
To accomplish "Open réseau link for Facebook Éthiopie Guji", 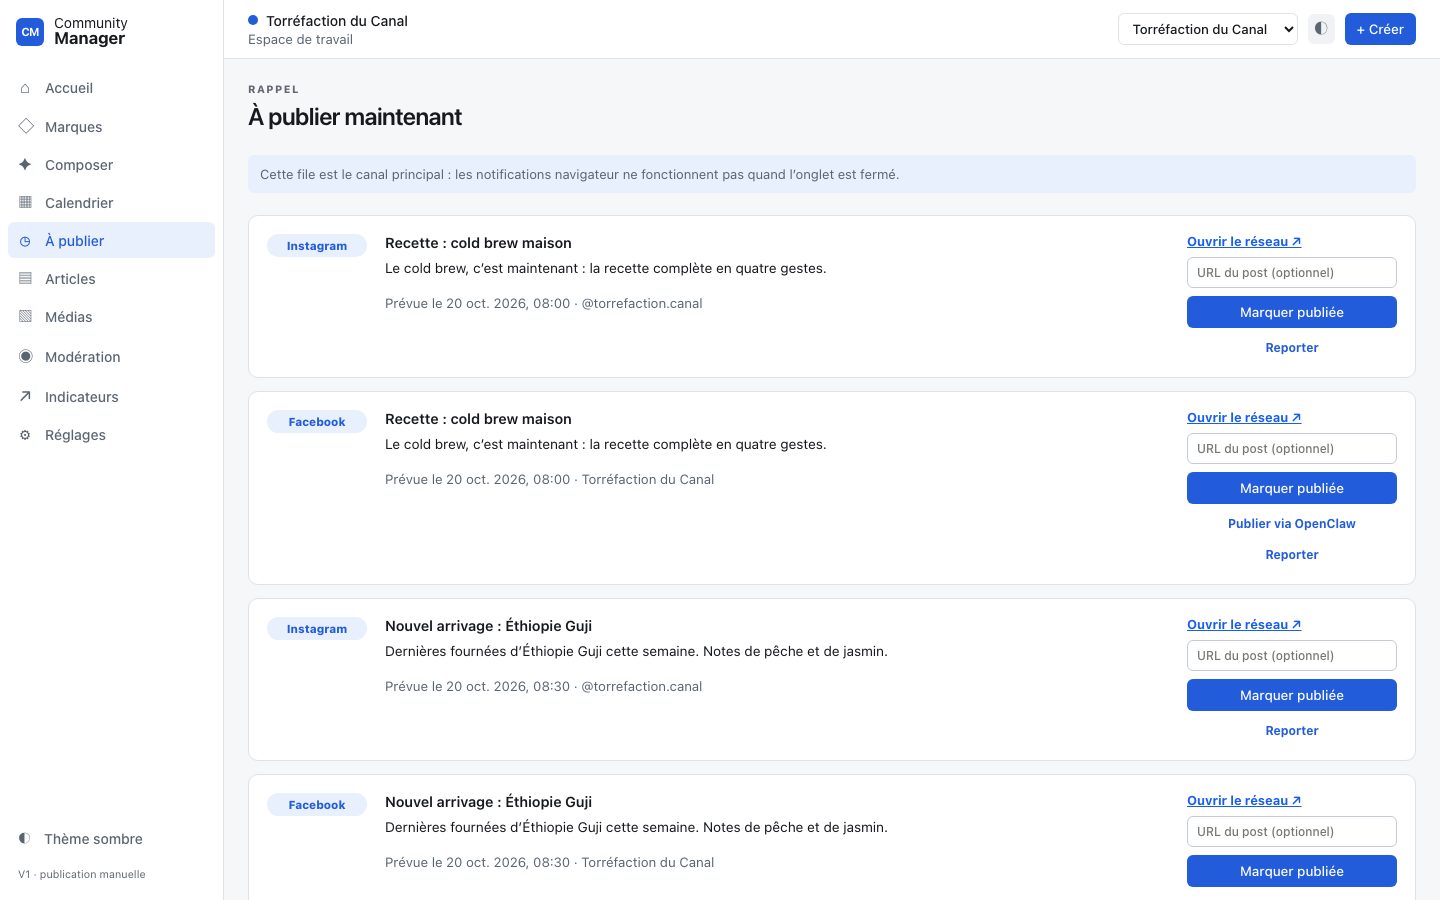I will tap(1244, 801).
